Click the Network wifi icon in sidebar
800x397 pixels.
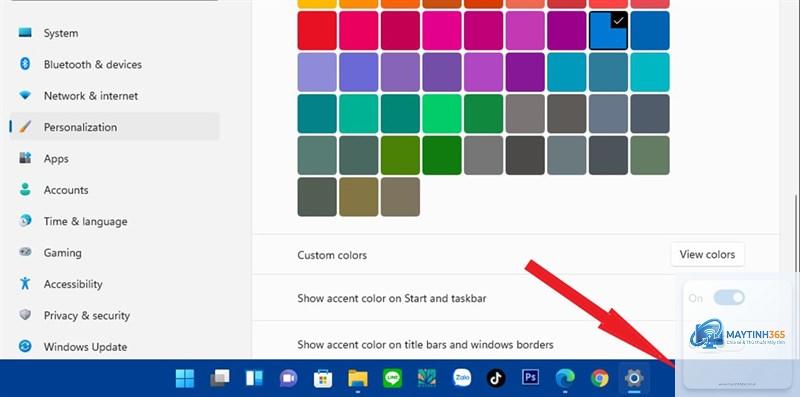point(25,95)
